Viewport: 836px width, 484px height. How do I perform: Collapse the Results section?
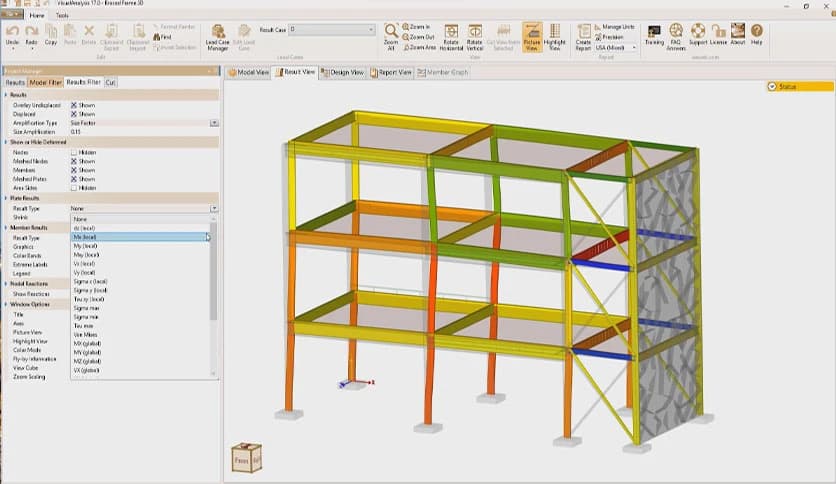(x=6, y=95)
